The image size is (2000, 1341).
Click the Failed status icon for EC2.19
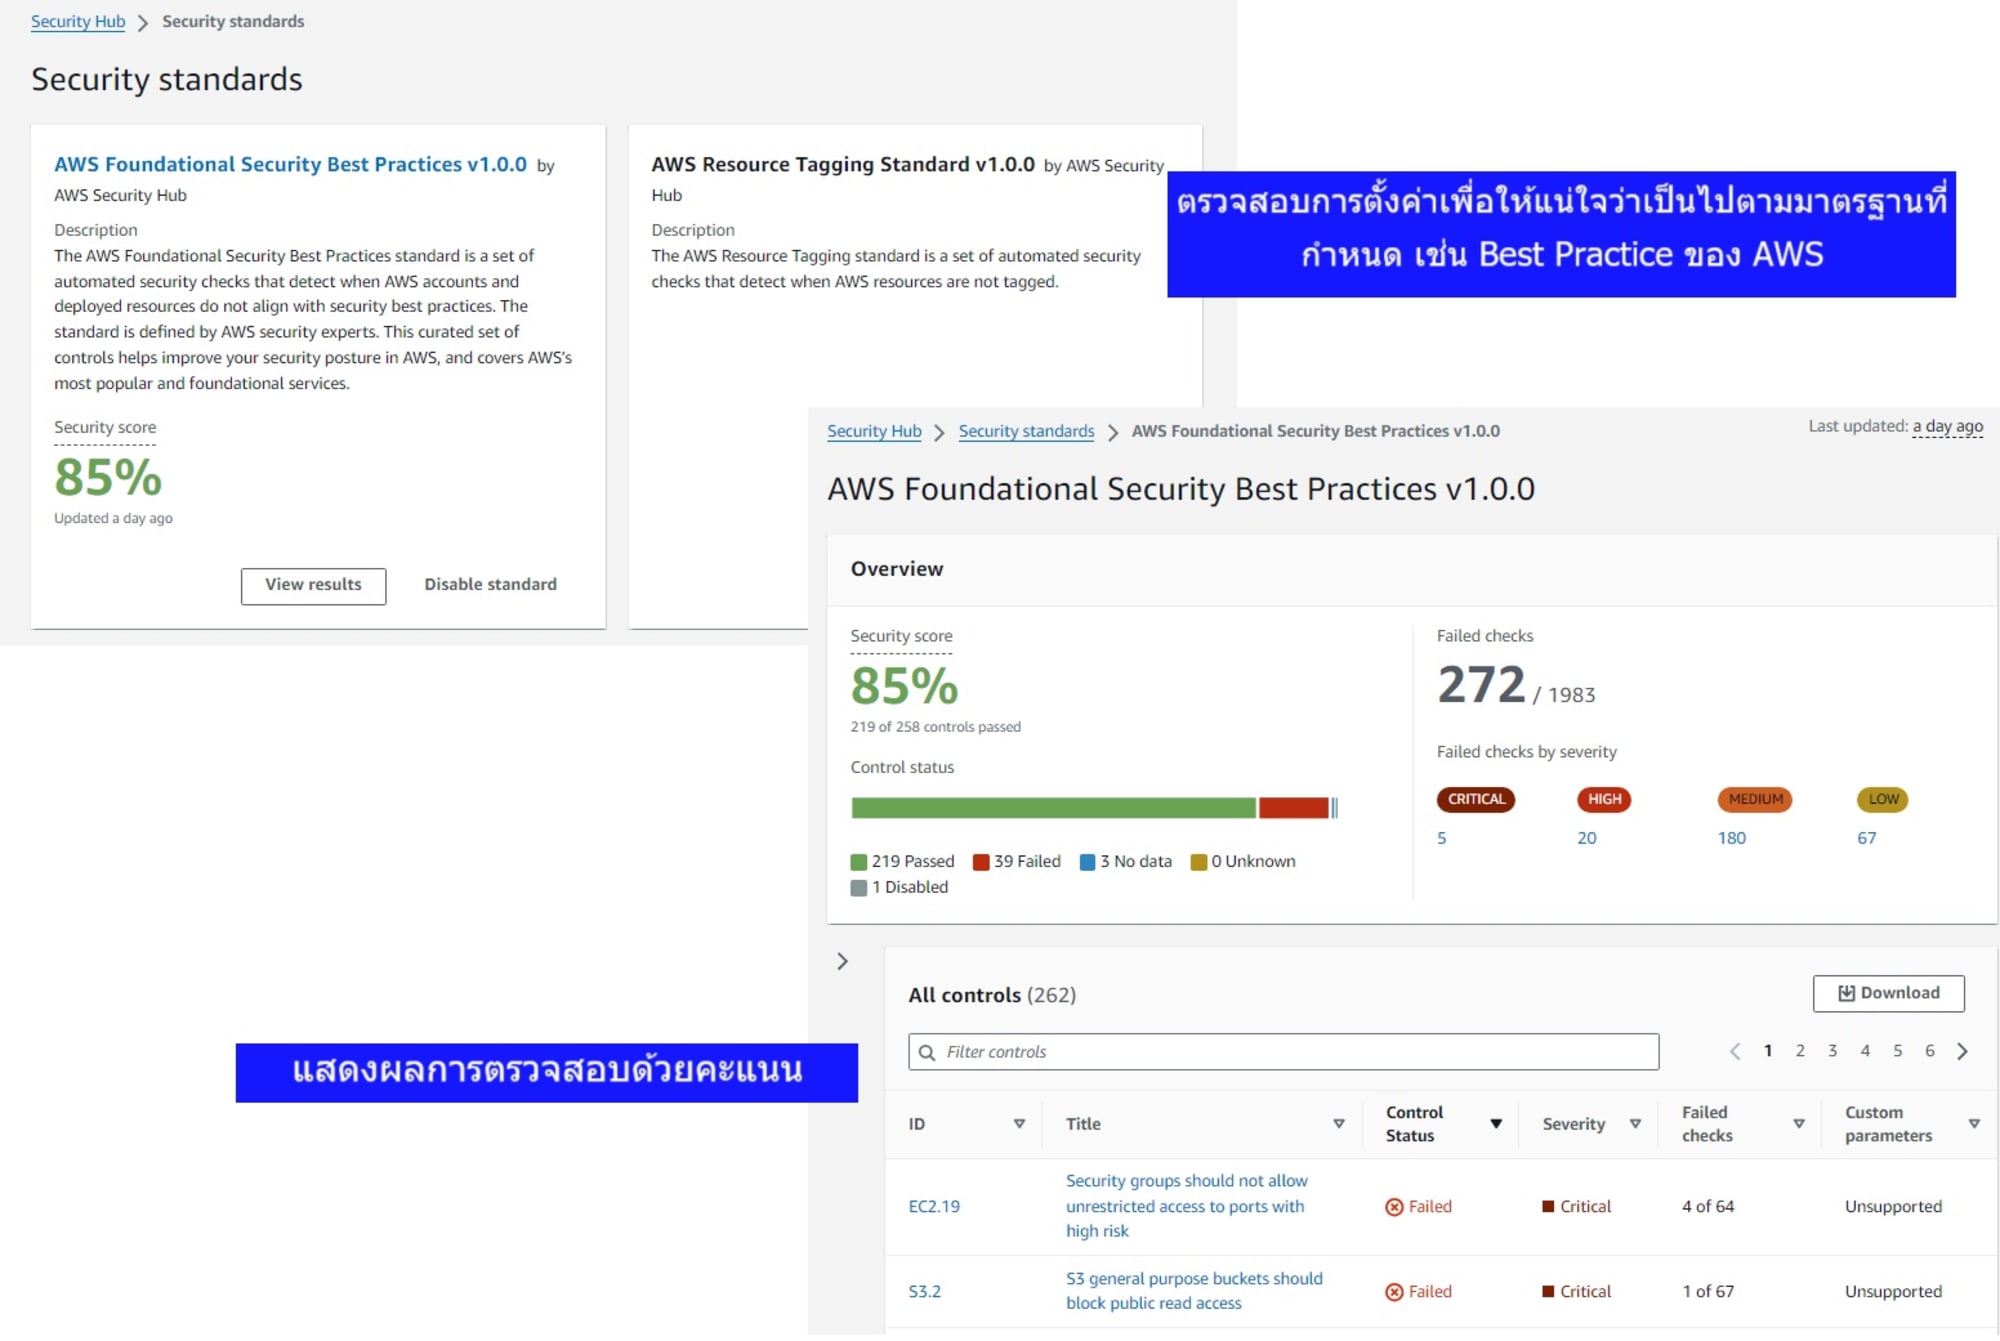click(x=1394, y=1207)
